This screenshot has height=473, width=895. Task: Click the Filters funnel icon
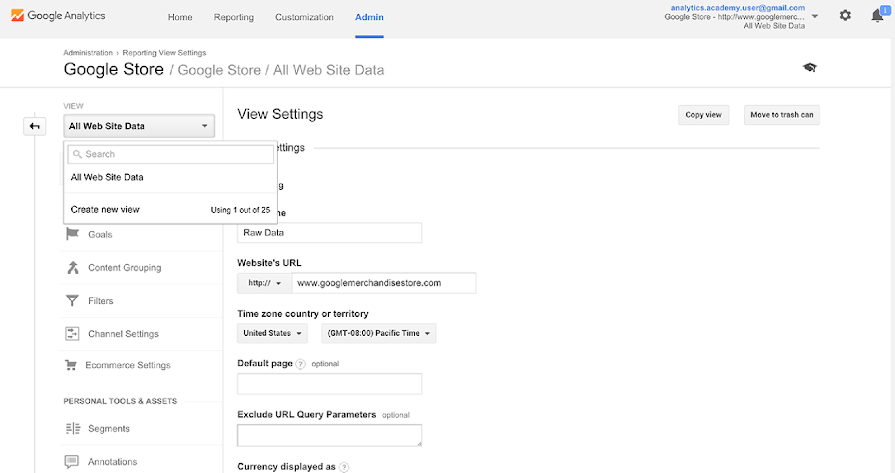pyautogui.click(x=72, y=300)
